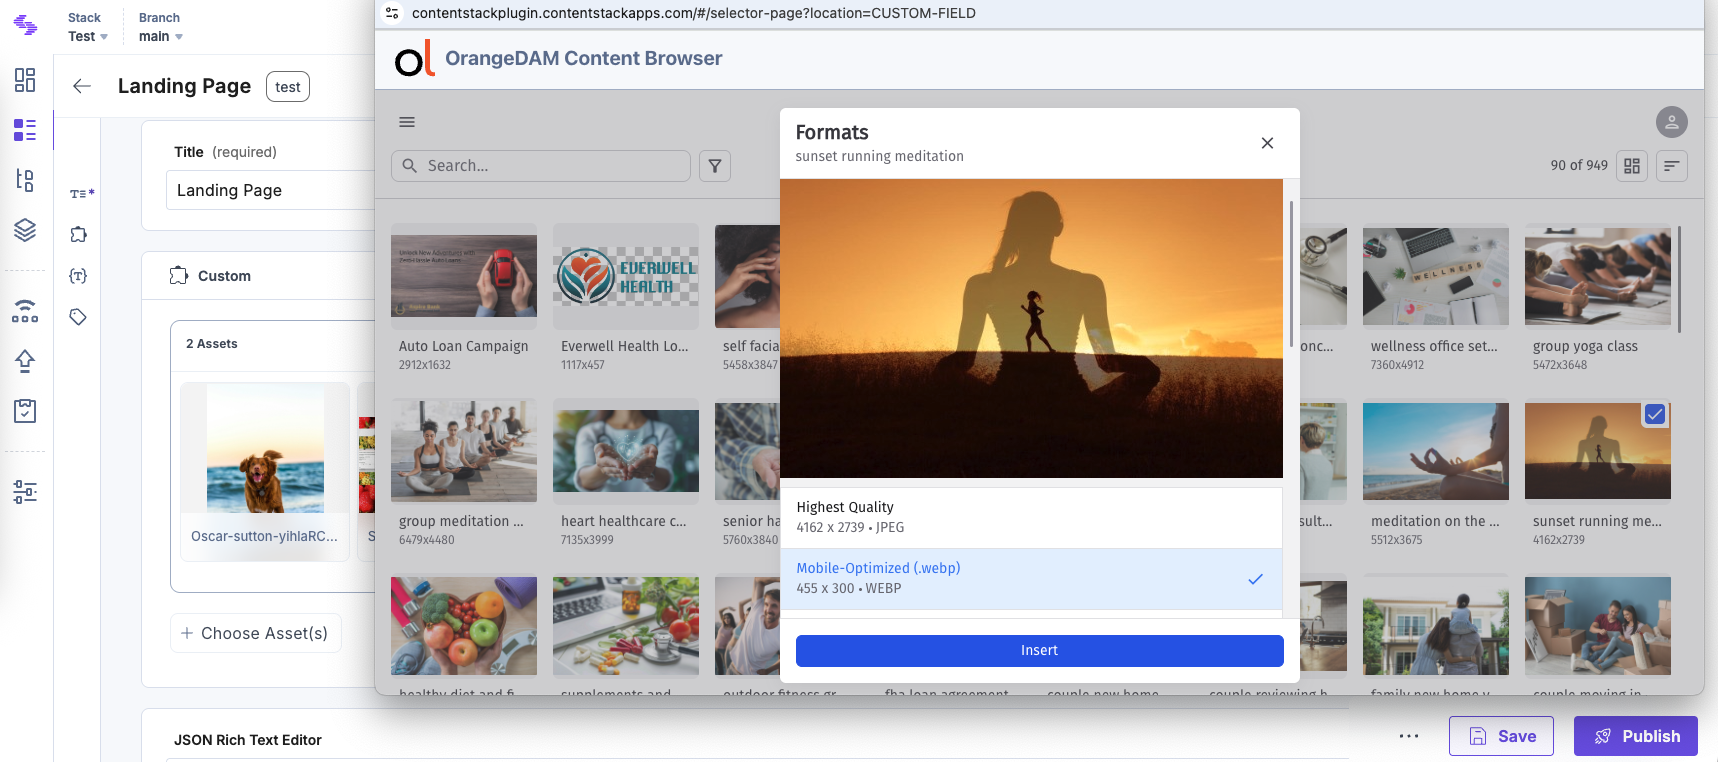Go back using the arrow beside Landing Page
This screenshot has height=762, width=1718.
pyautogui.click(x=82, y=86)
